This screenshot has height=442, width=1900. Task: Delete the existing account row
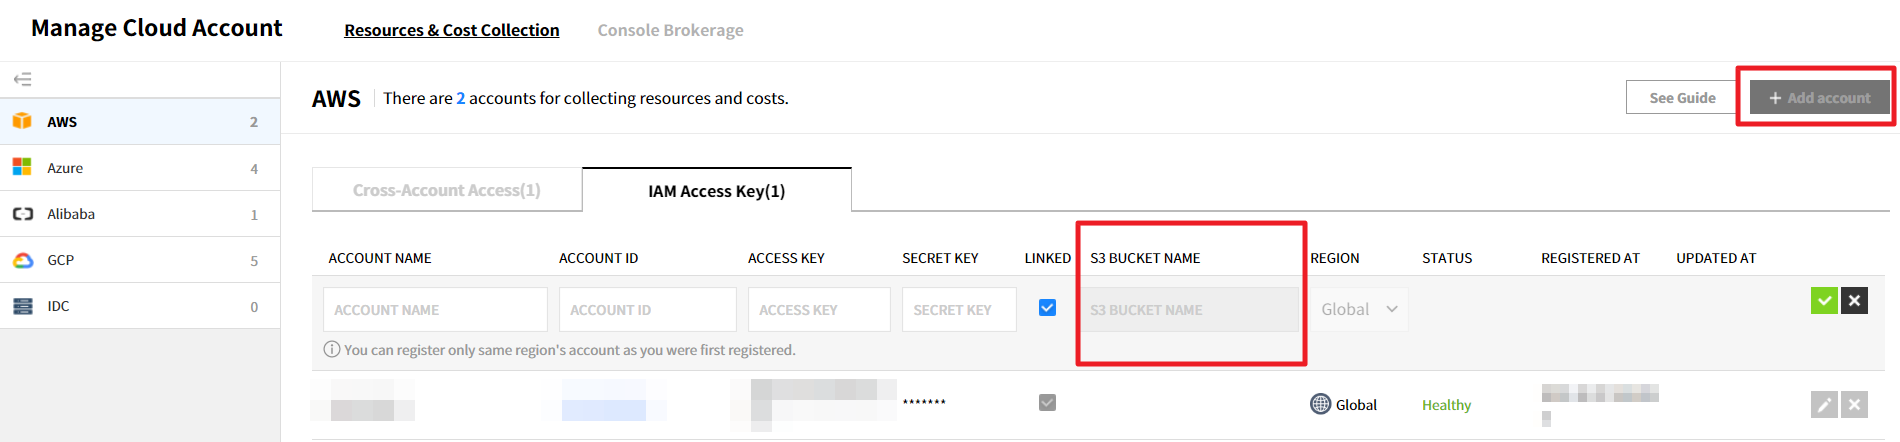[1854, 404]
